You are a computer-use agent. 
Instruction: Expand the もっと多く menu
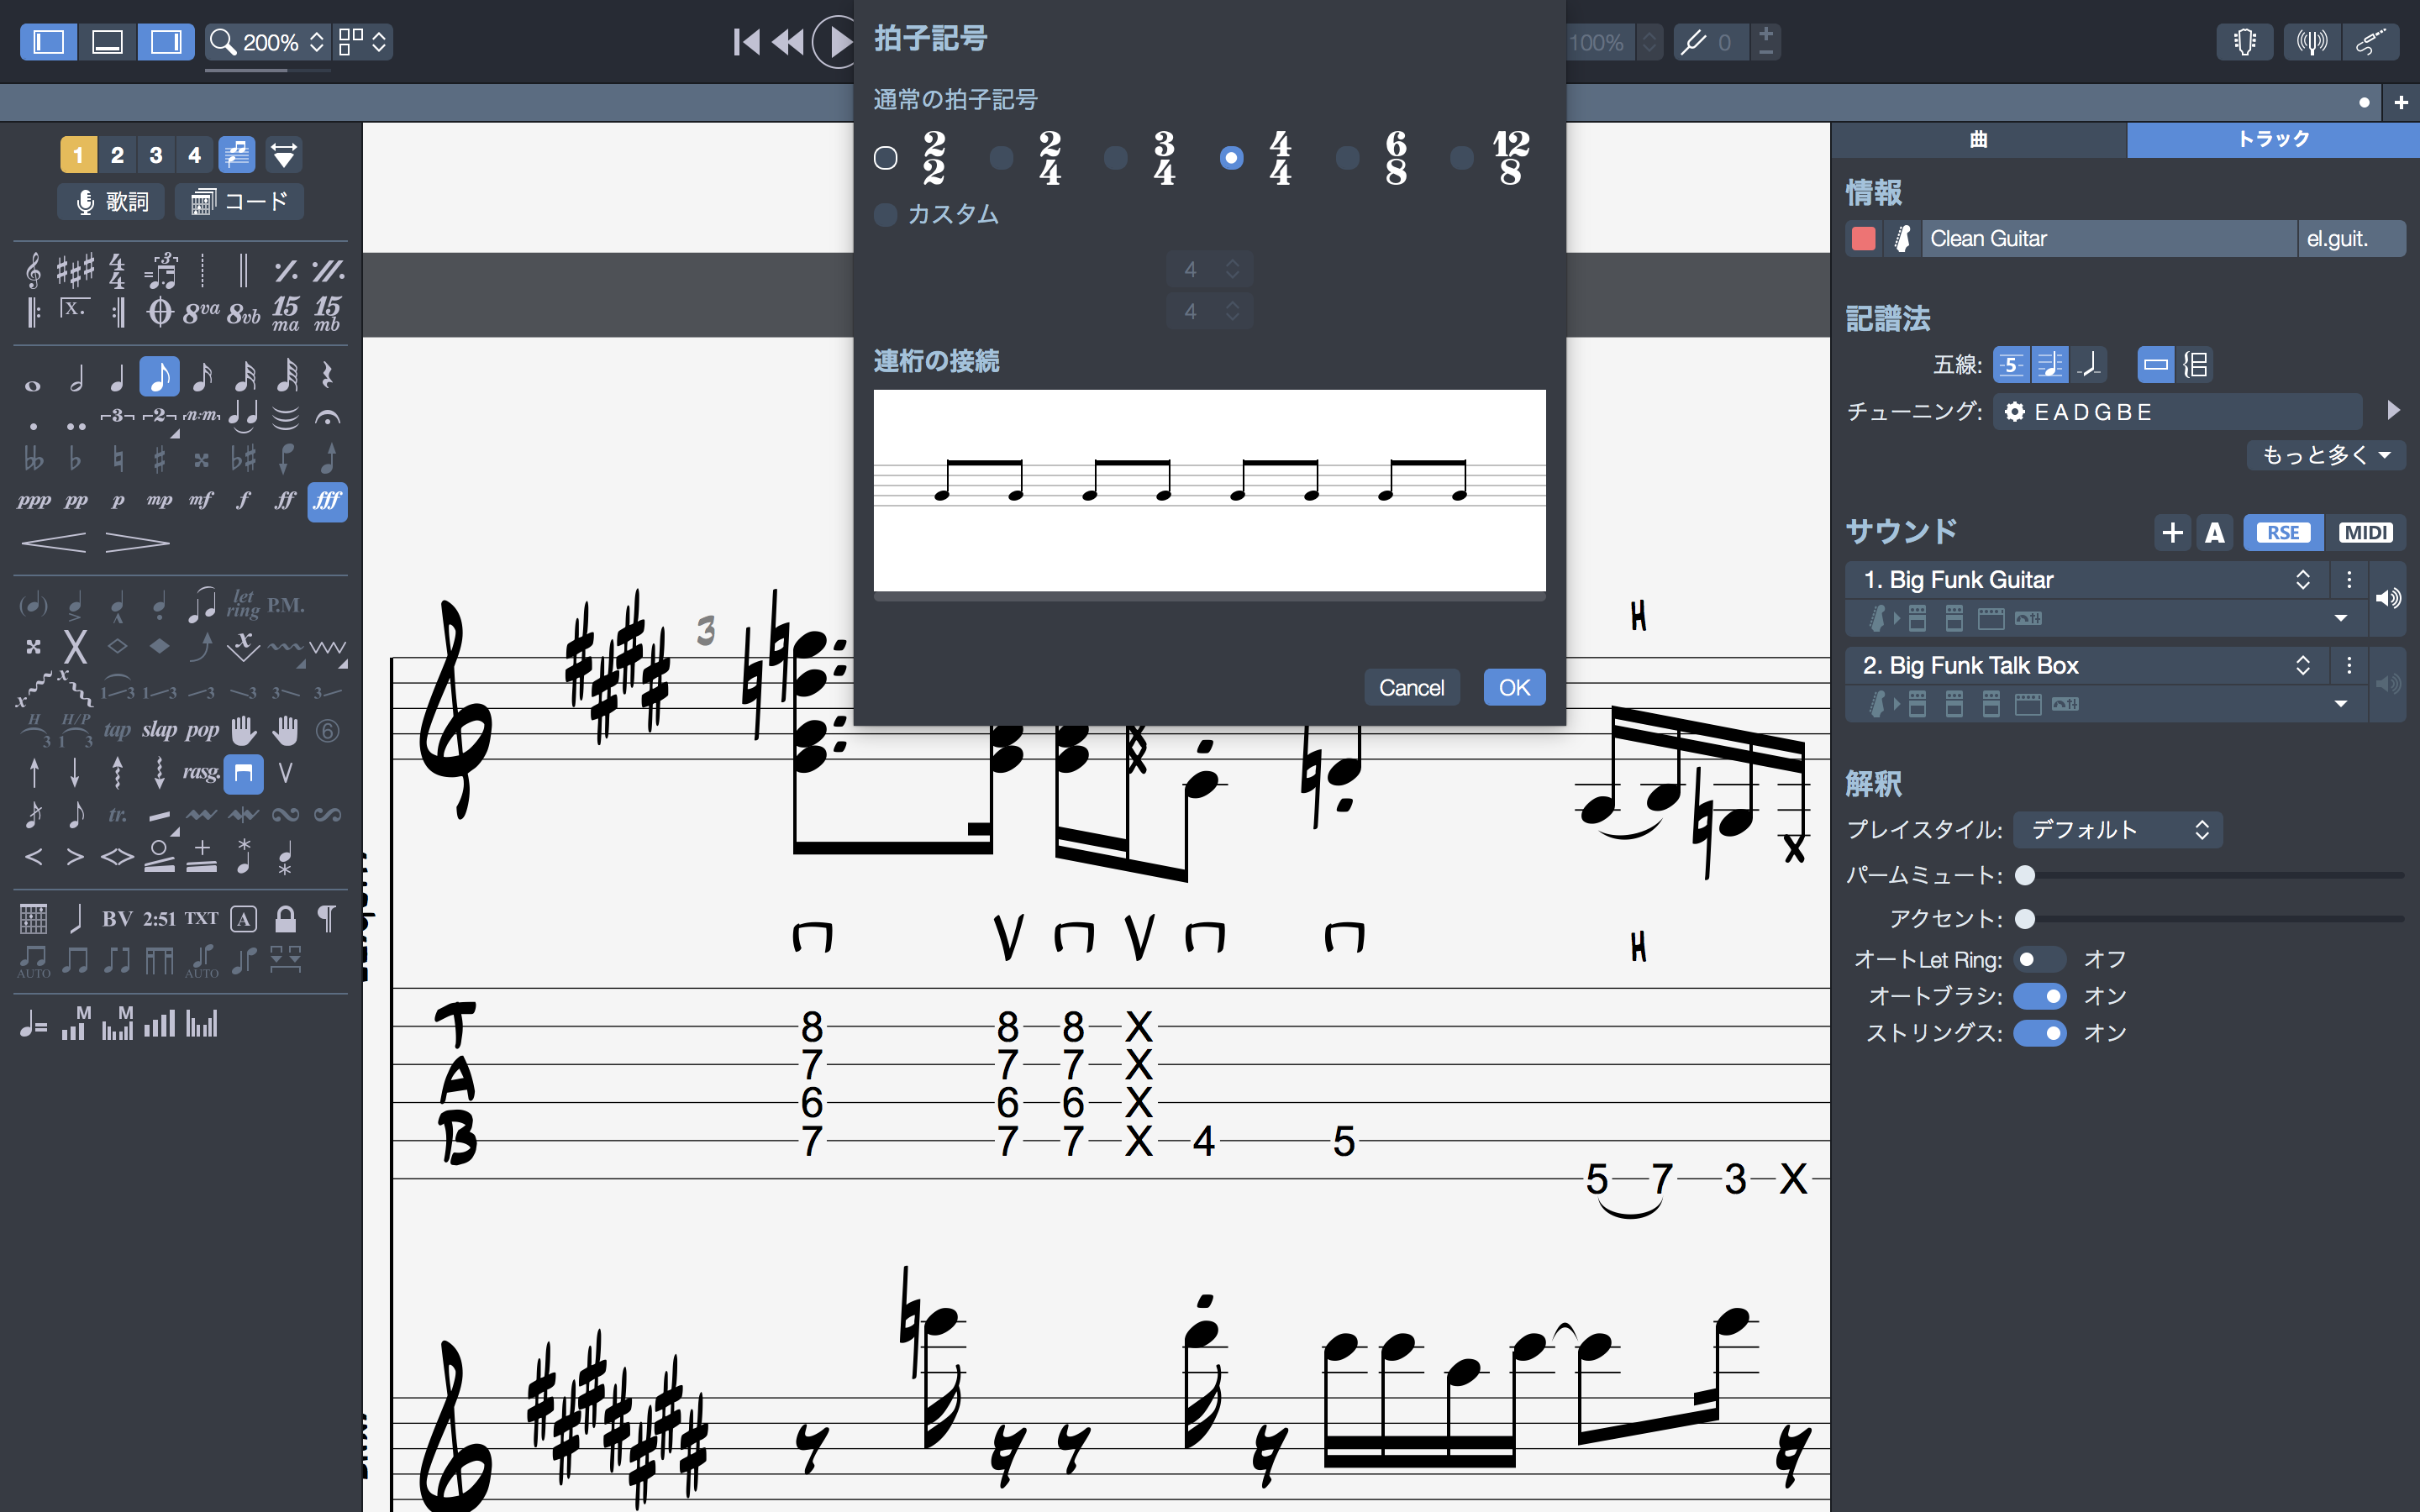click(x=2325, y=455)
